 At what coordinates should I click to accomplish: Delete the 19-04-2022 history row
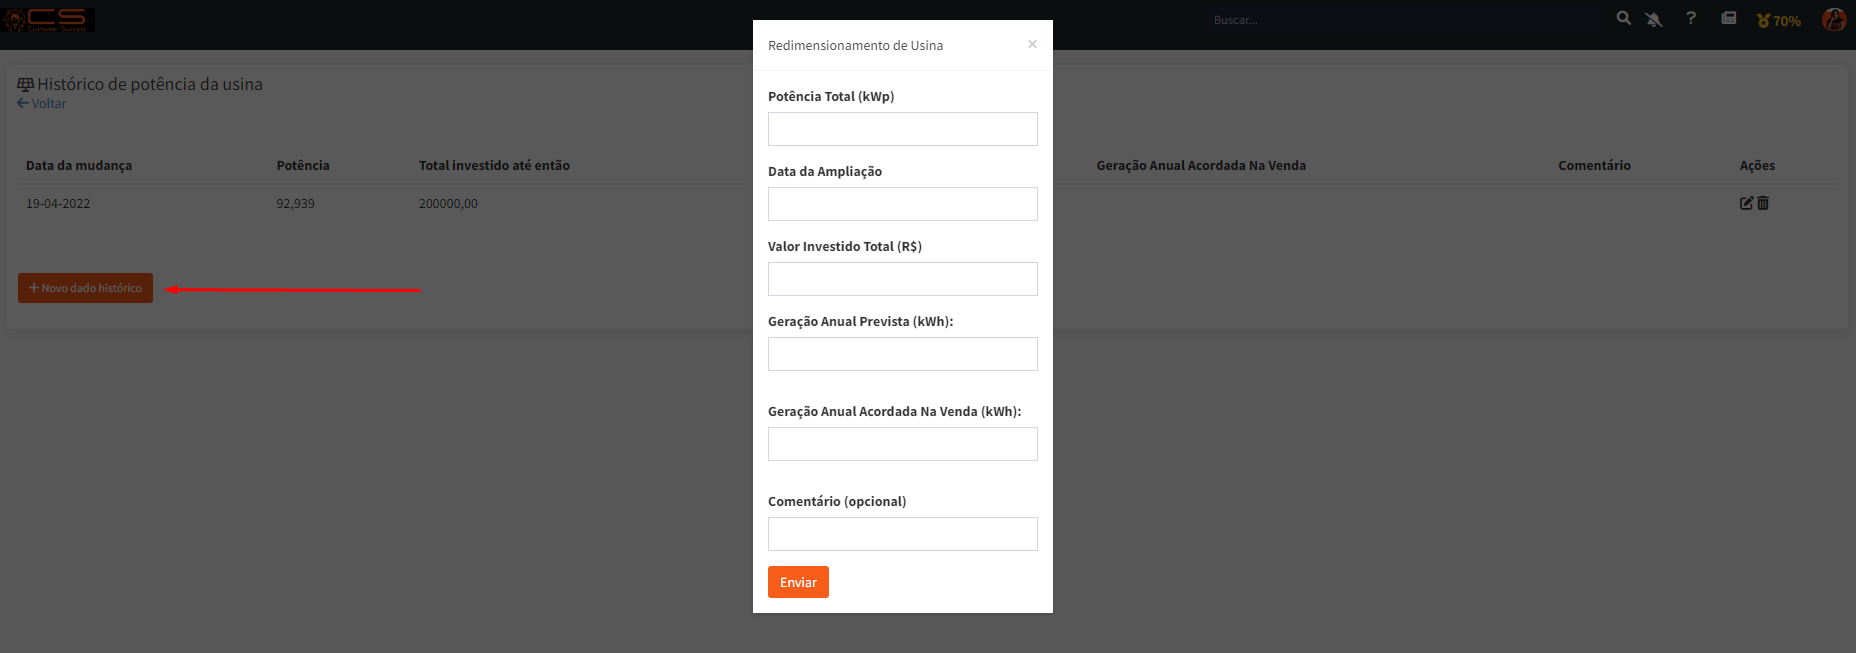click(1763, 203)
